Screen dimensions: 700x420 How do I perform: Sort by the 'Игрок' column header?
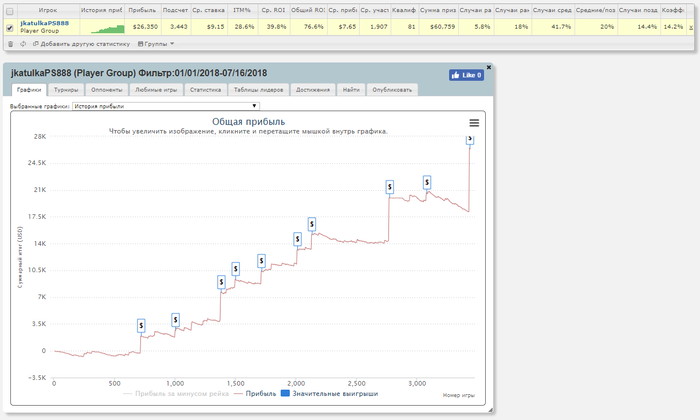click(x=48, y=10)
